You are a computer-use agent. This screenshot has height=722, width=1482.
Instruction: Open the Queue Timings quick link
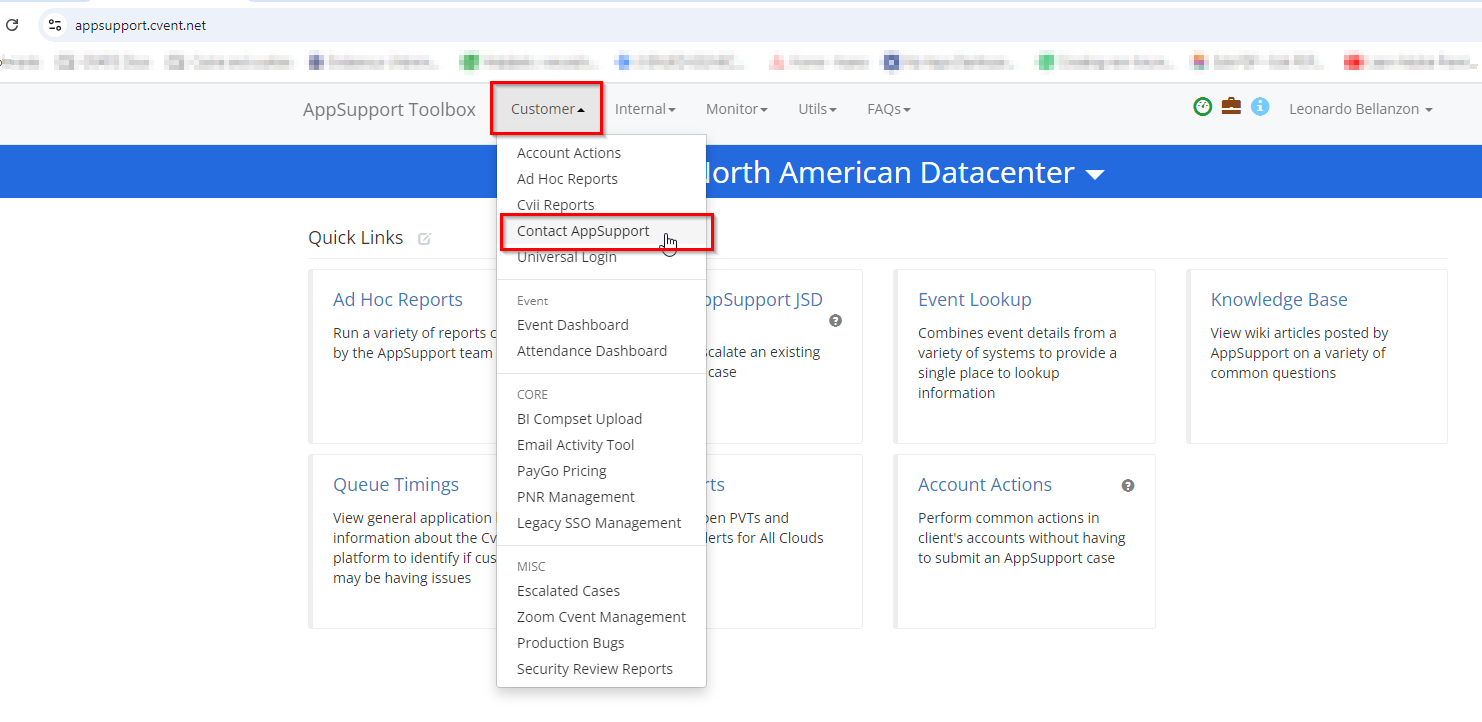click(396, 485)
